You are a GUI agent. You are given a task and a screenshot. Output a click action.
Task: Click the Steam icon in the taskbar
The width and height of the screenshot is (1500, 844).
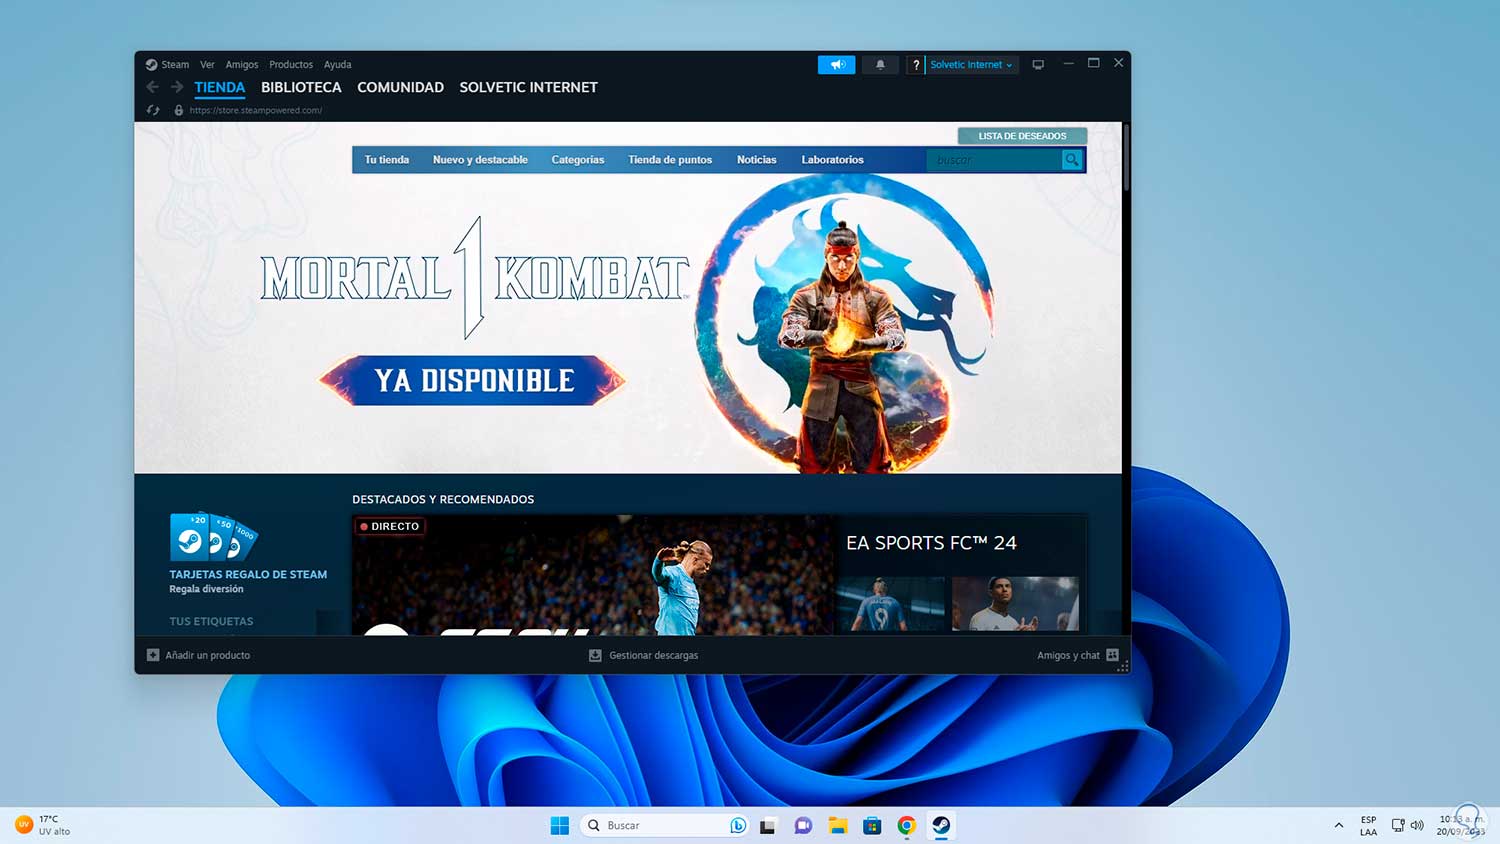point(941,825)
